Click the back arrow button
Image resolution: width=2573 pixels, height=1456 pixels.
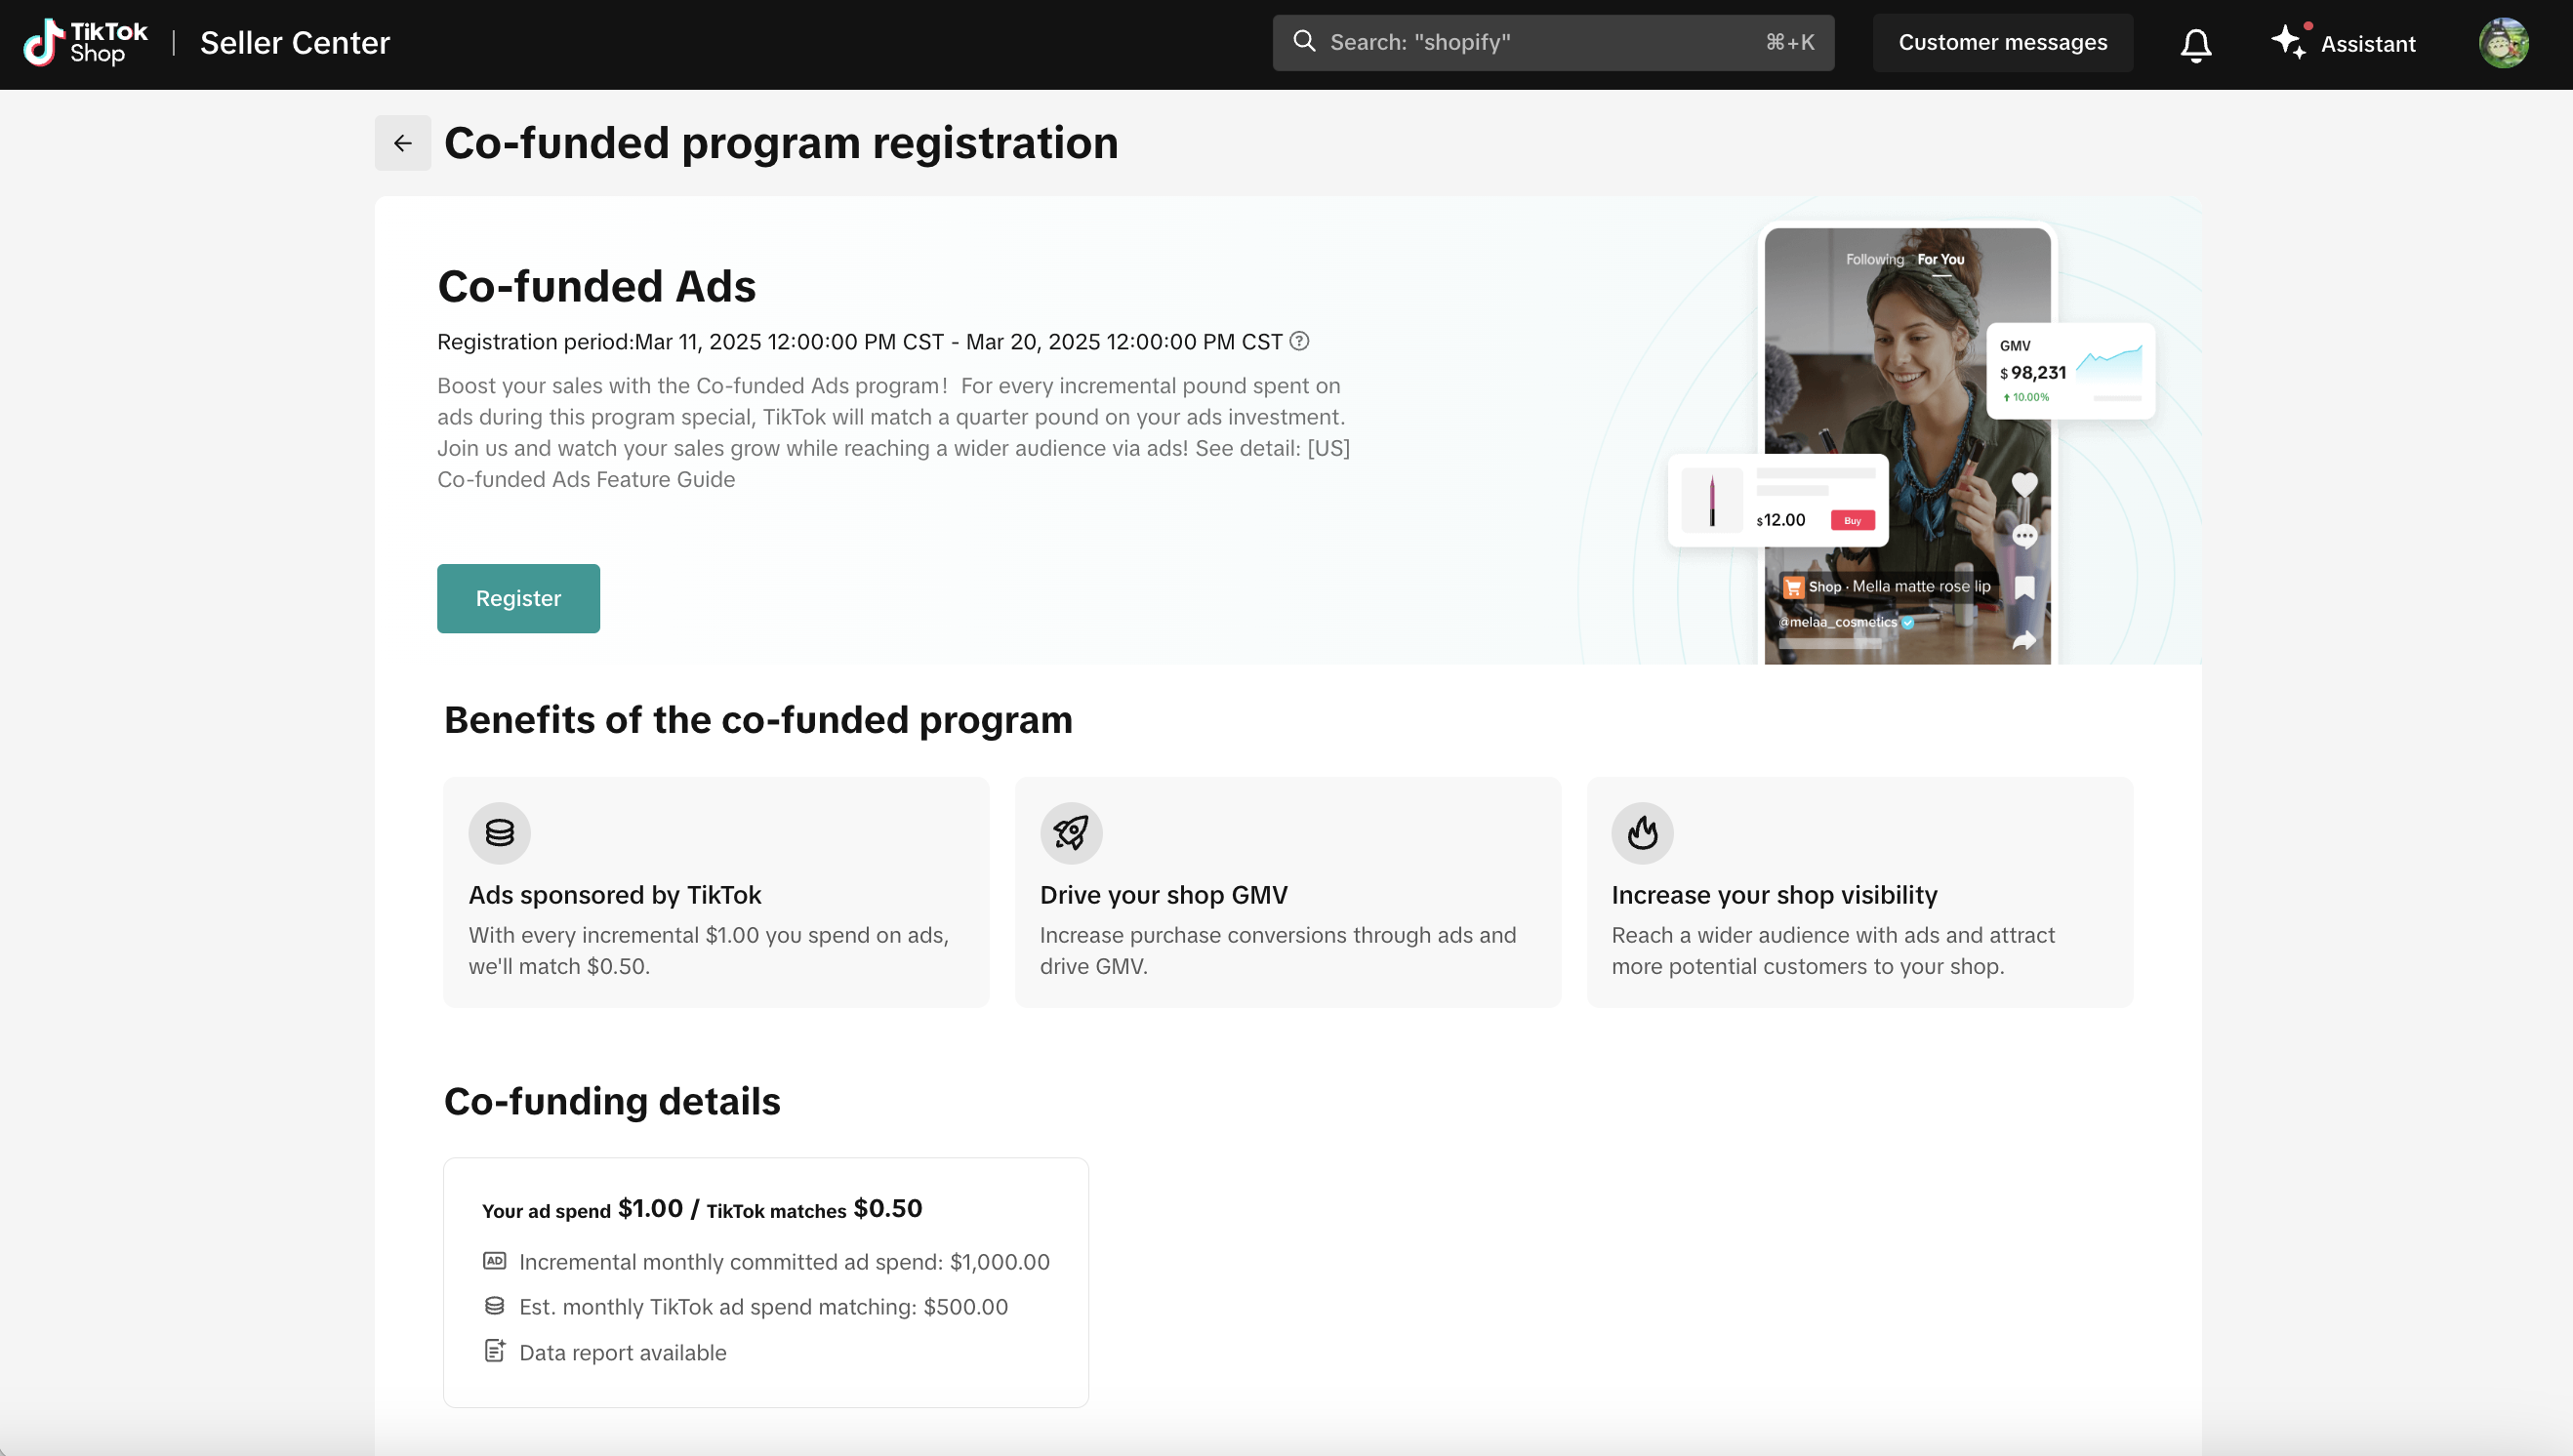click(x=402, y=143)
